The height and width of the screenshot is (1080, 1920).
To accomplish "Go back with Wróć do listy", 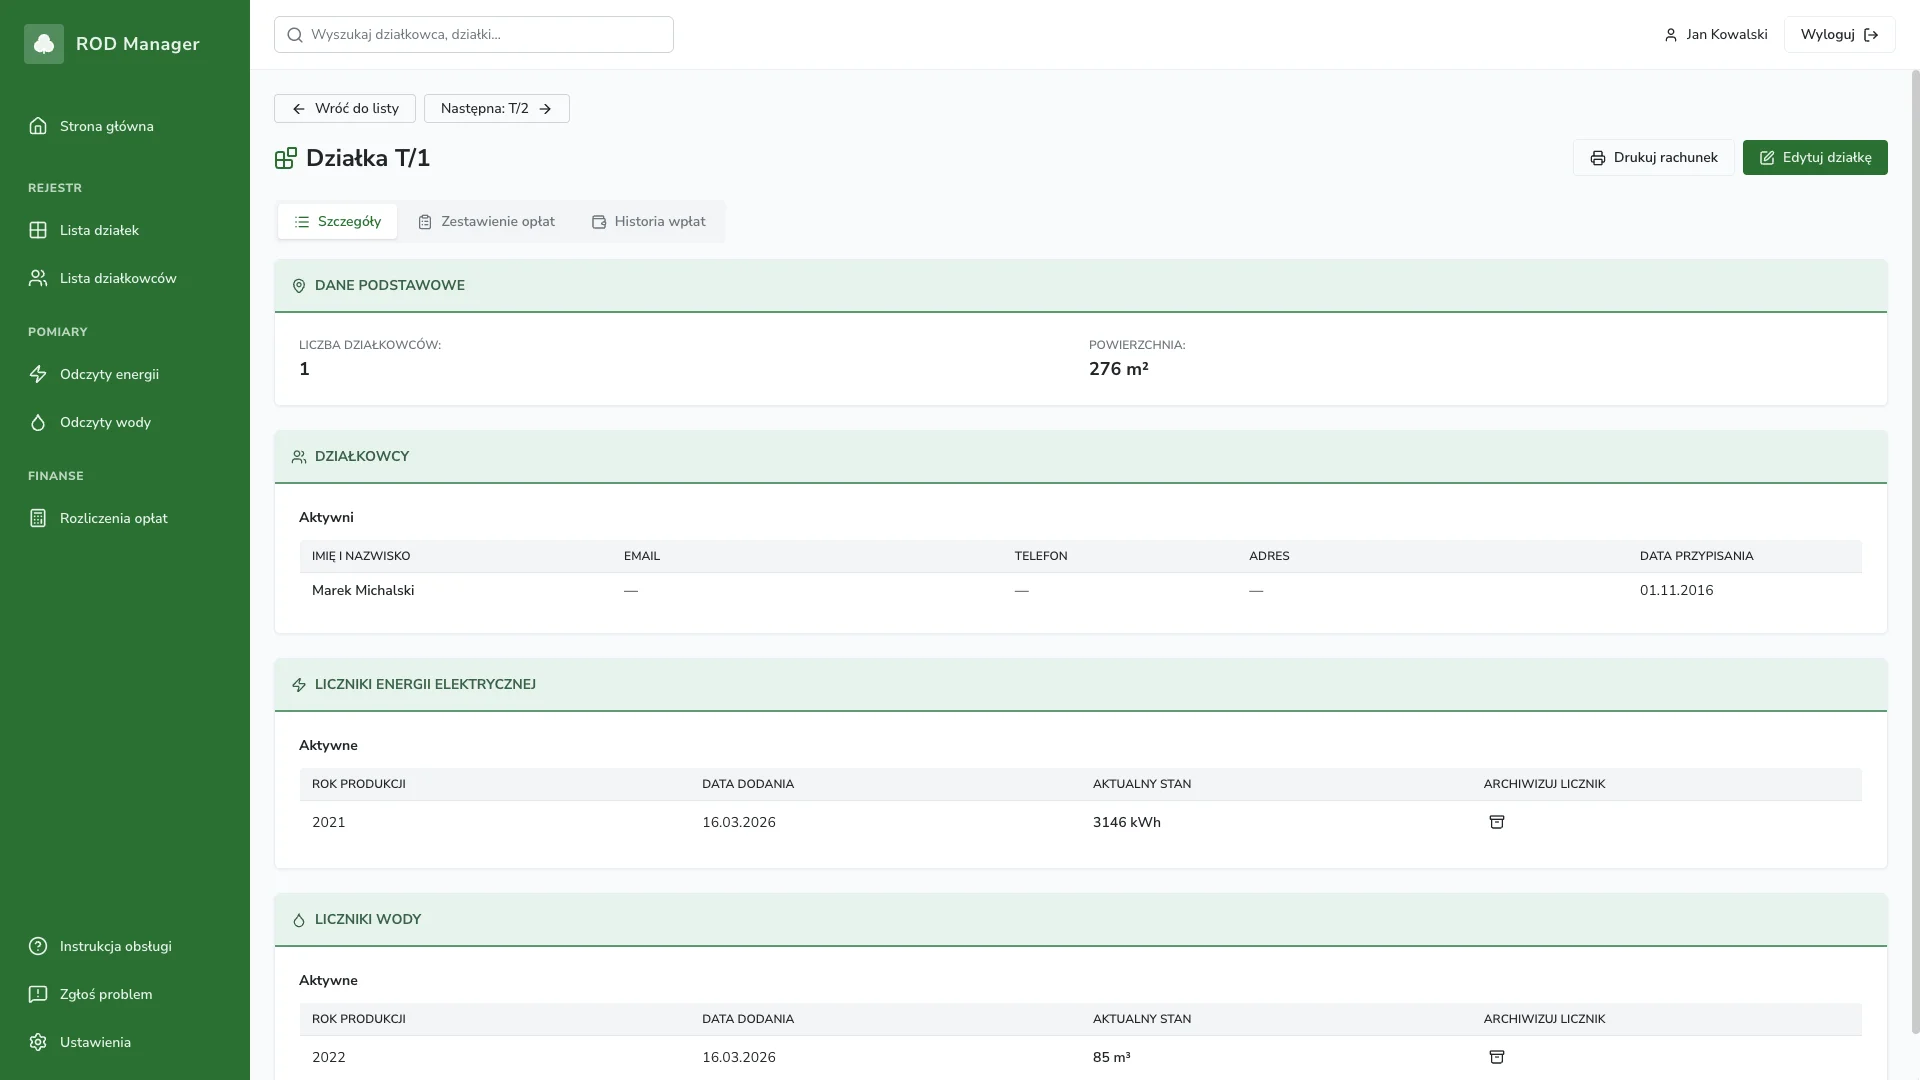I will 345,109.
